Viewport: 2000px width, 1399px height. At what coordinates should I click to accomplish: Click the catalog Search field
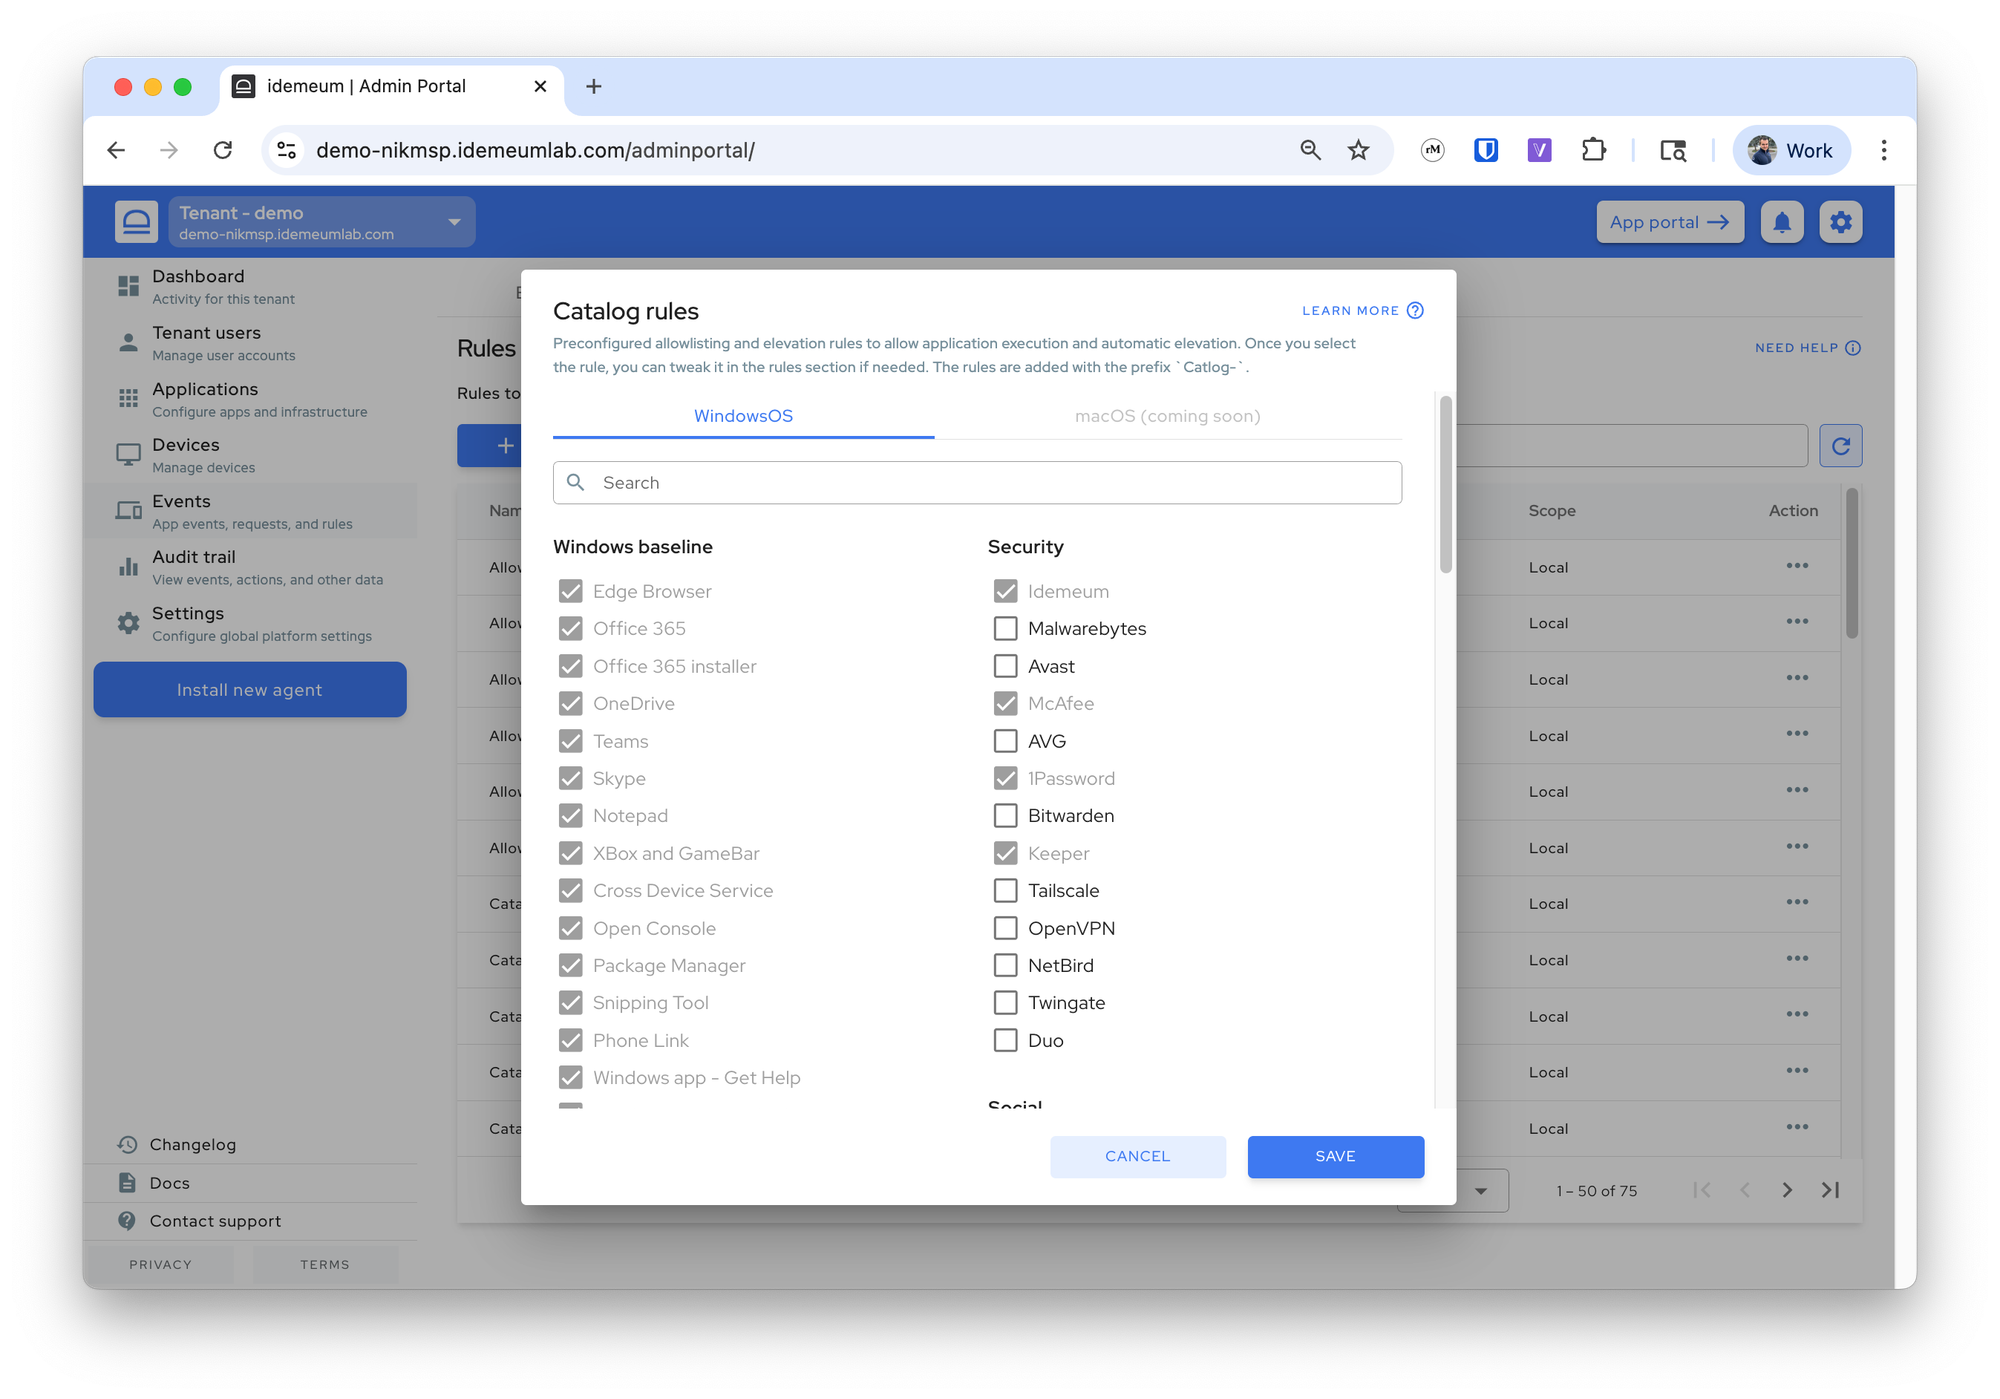[977, 483]
